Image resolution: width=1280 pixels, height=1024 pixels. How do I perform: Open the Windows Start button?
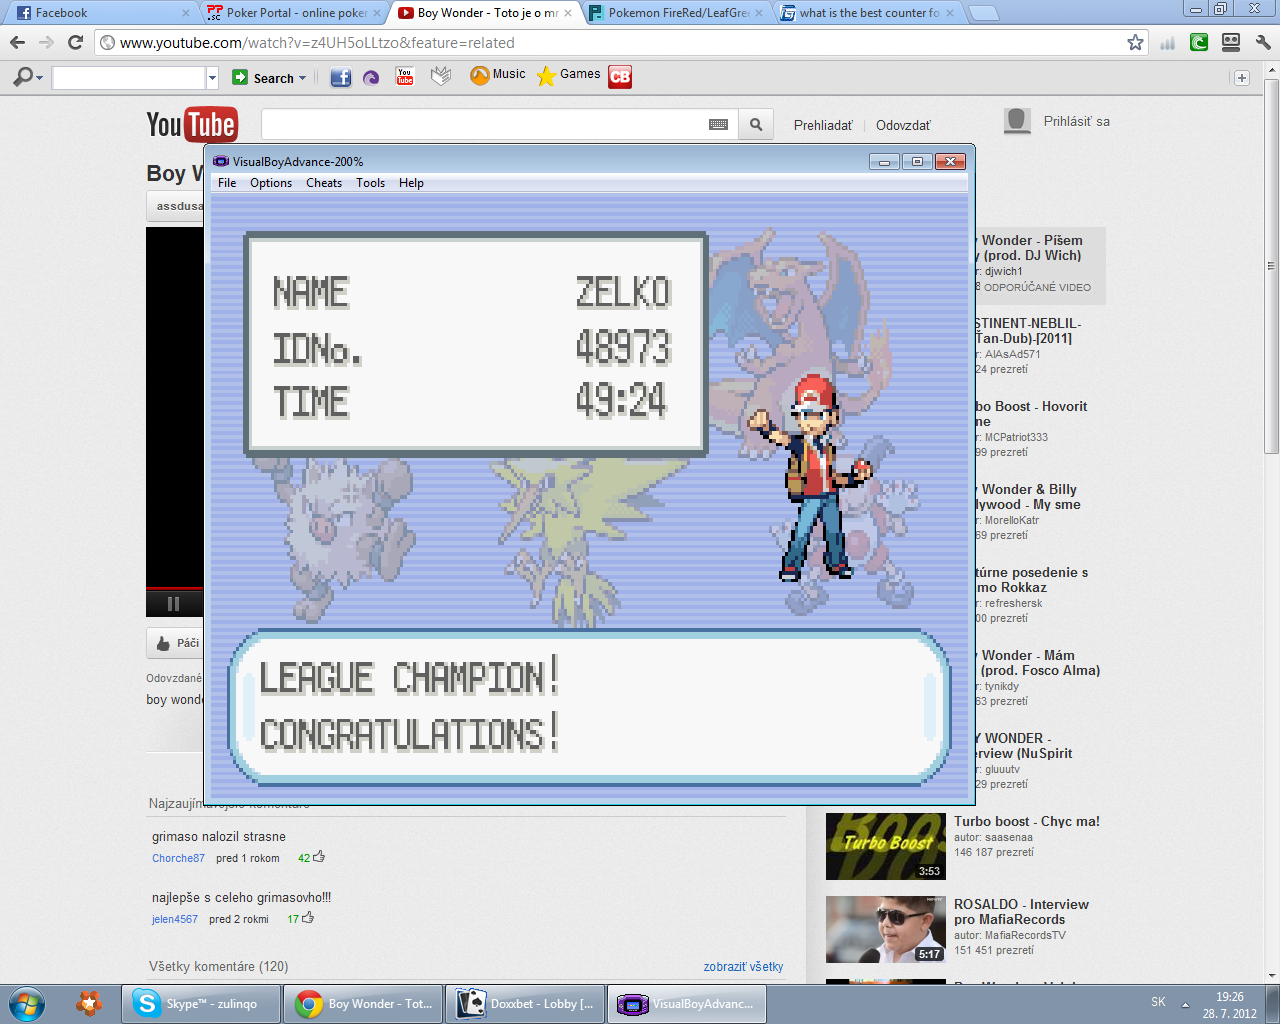click(x=25, y=1003)
